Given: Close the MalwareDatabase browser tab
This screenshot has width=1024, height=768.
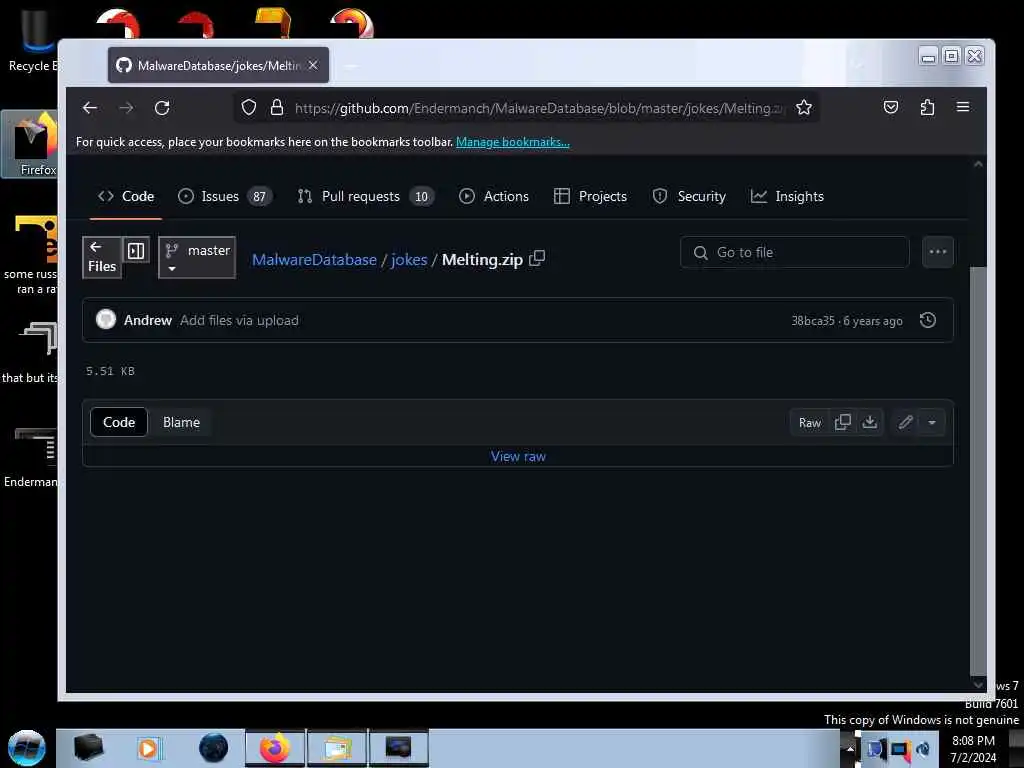Looking at the screenshot, I should coord(313,65).
